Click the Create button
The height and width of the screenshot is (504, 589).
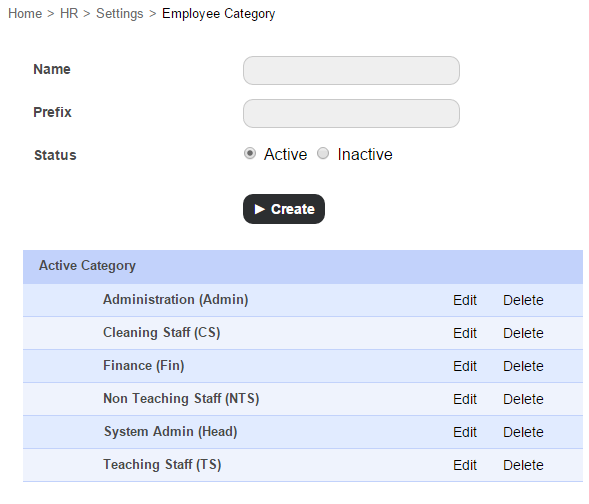(x=284, y=209)
